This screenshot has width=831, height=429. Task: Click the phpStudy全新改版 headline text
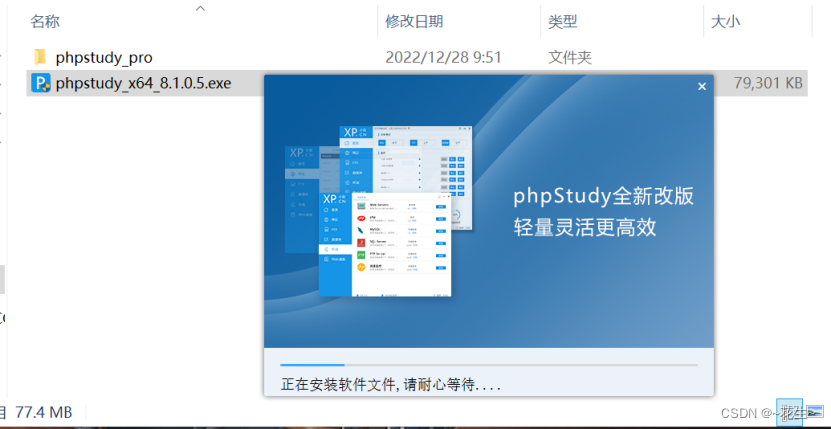click(603, 197)
